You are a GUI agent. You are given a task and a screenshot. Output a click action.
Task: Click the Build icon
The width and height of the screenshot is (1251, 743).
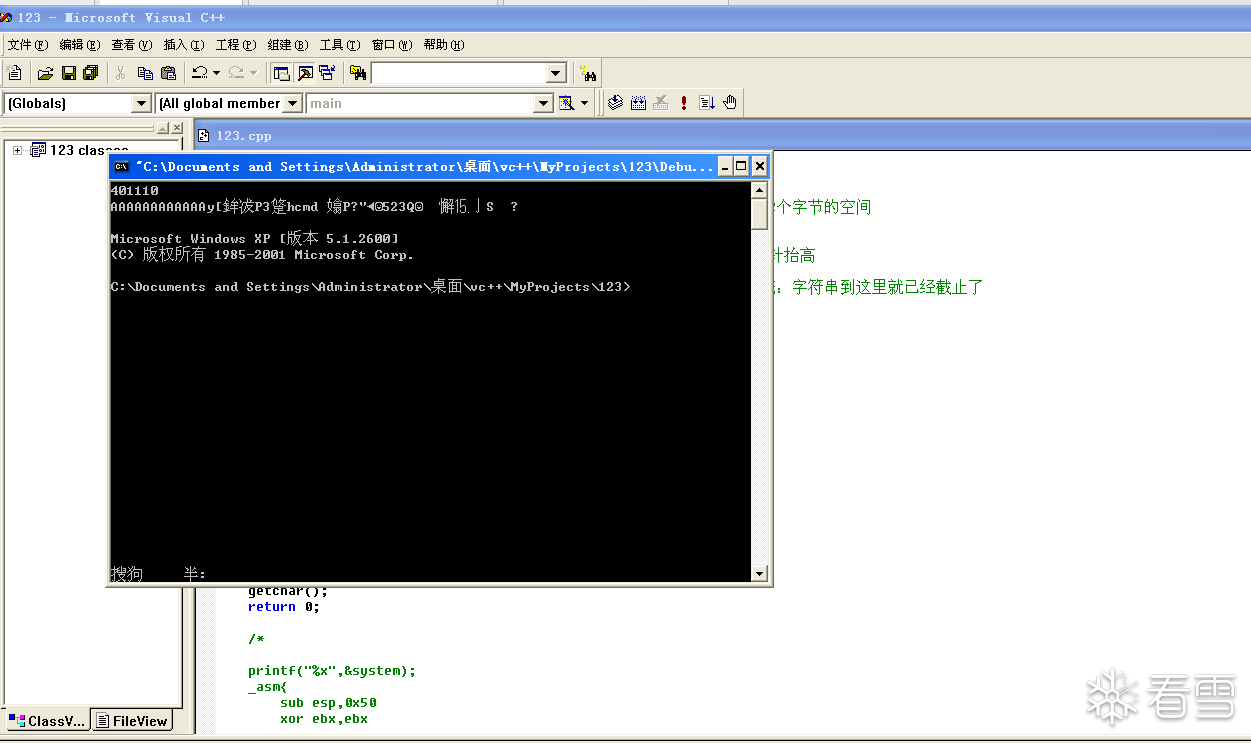tap(638, 103)
